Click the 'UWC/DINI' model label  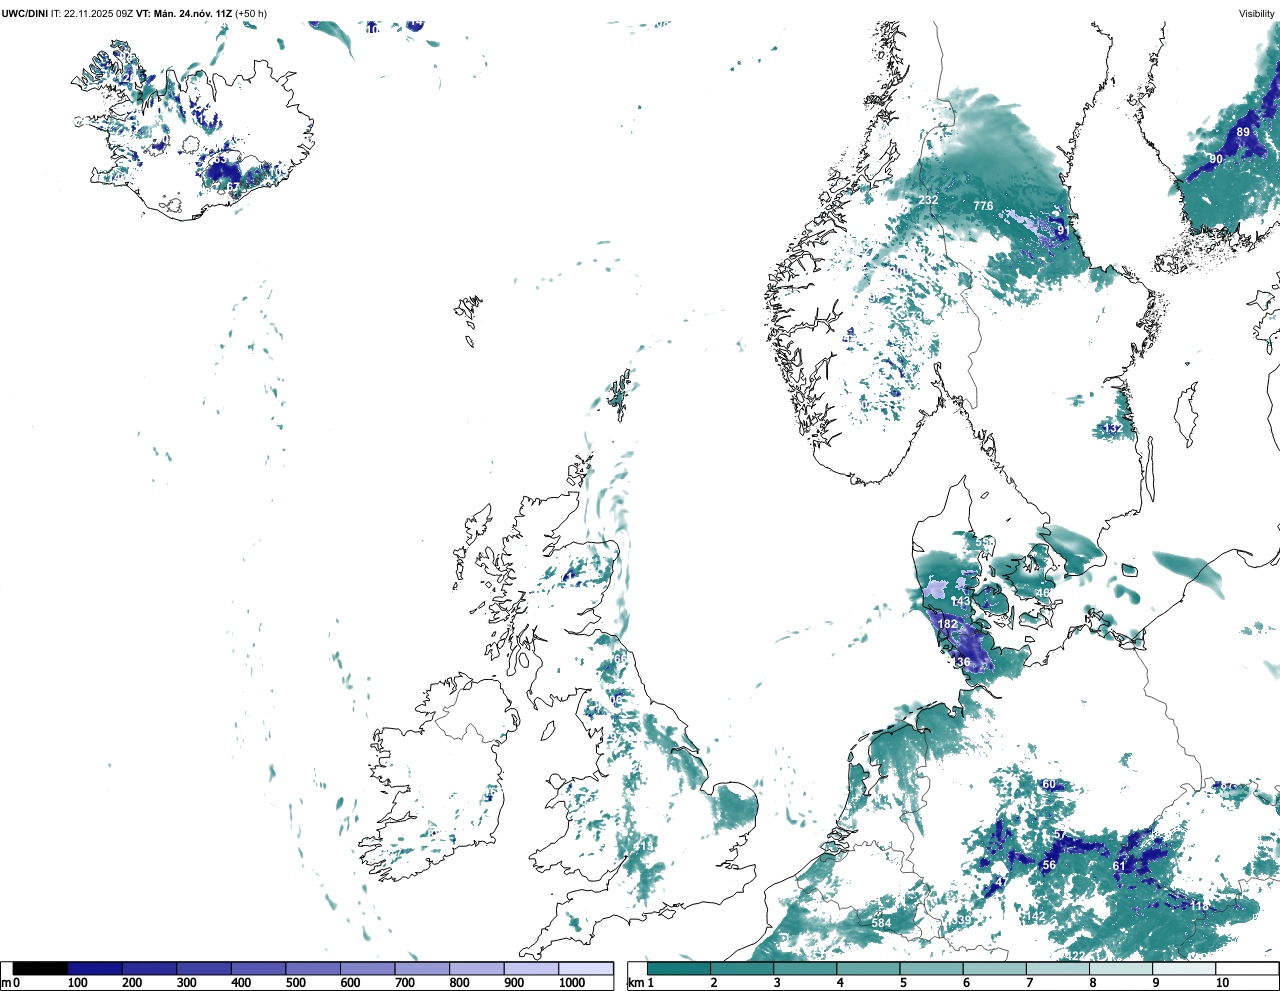click(25, 14)
